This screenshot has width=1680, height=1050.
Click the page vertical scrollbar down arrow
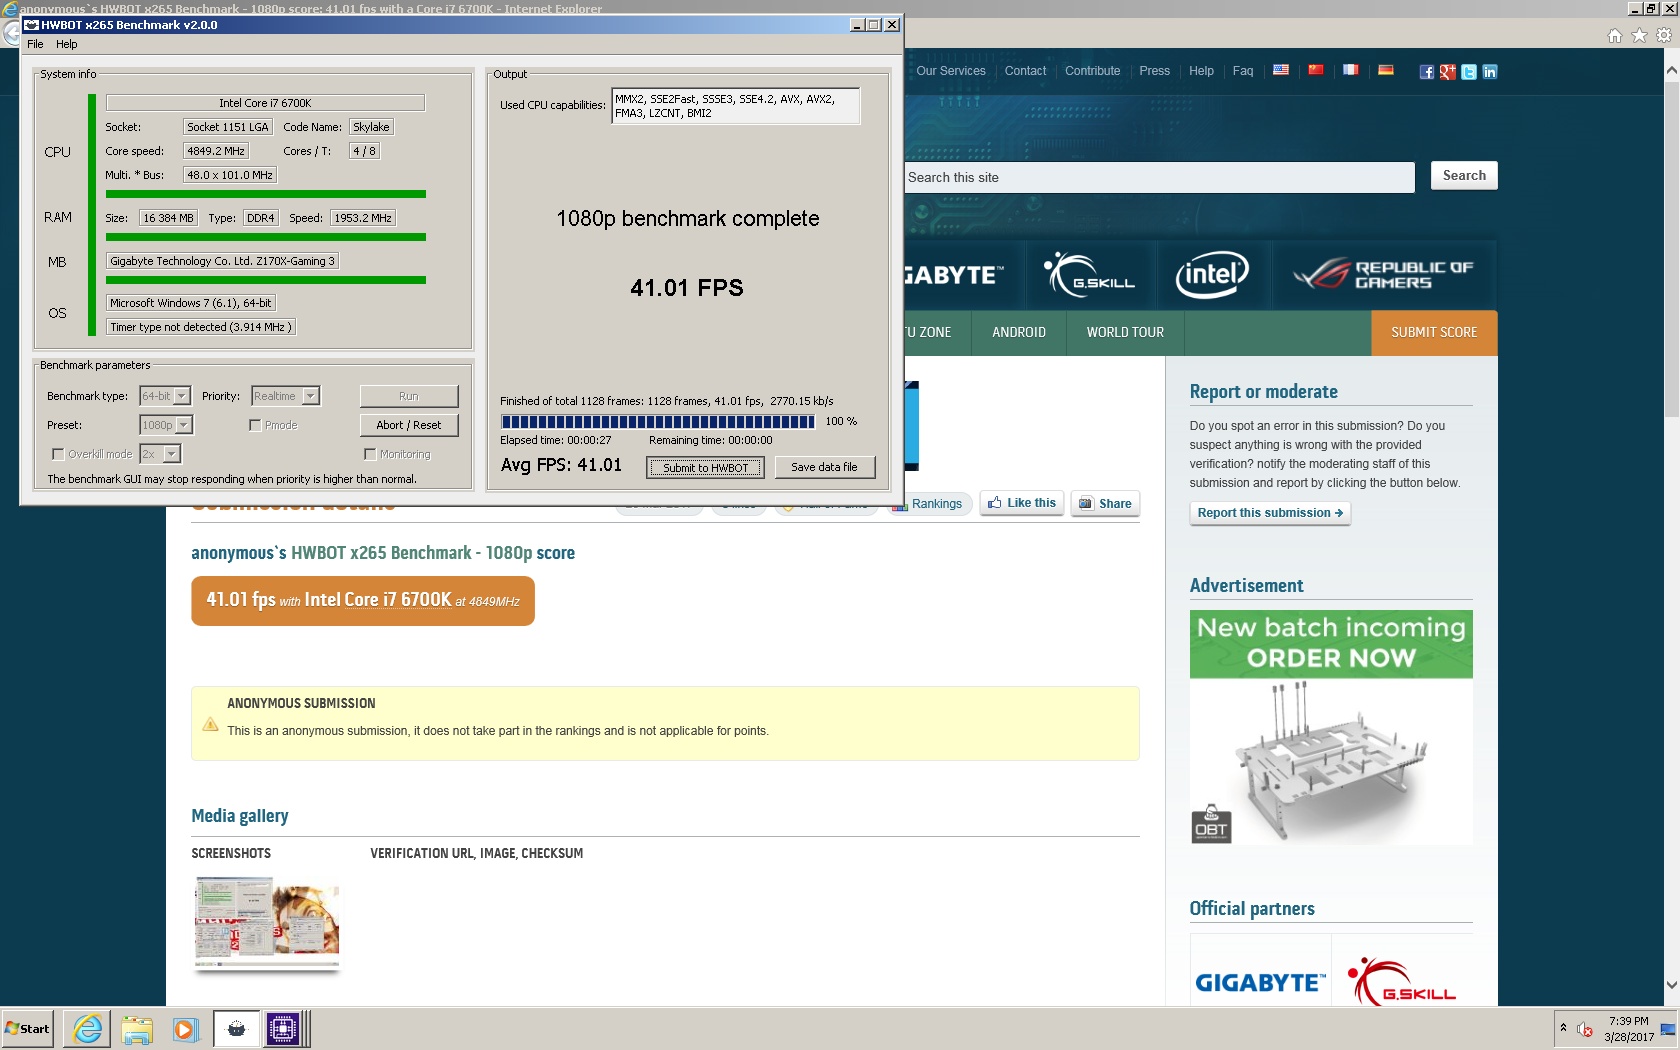(x=1671, y=985)
